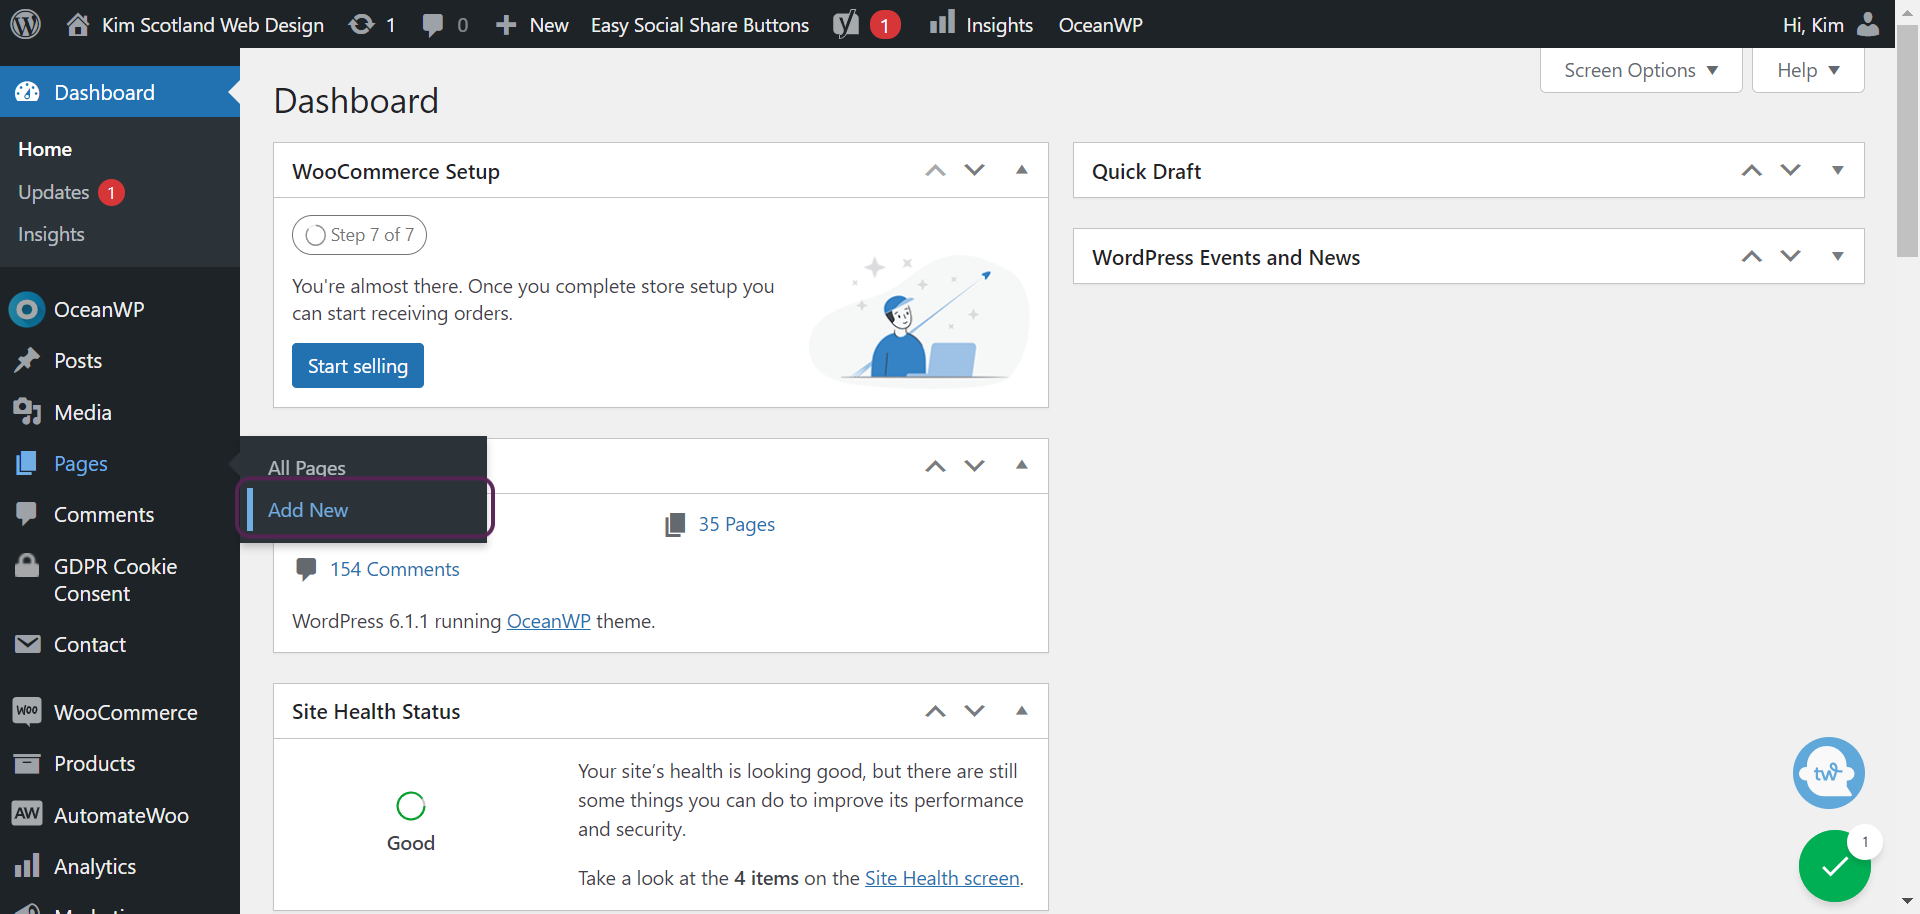
Task: Click the Pages sidebar icon
Action: [x=27, y=463]
